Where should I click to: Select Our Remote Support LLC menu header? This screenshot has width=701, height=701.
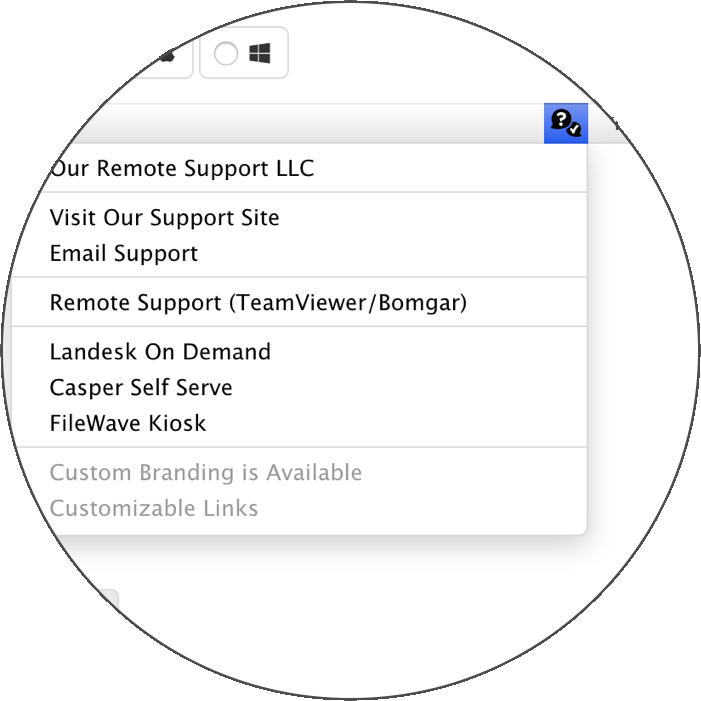(x=182, y=169)
